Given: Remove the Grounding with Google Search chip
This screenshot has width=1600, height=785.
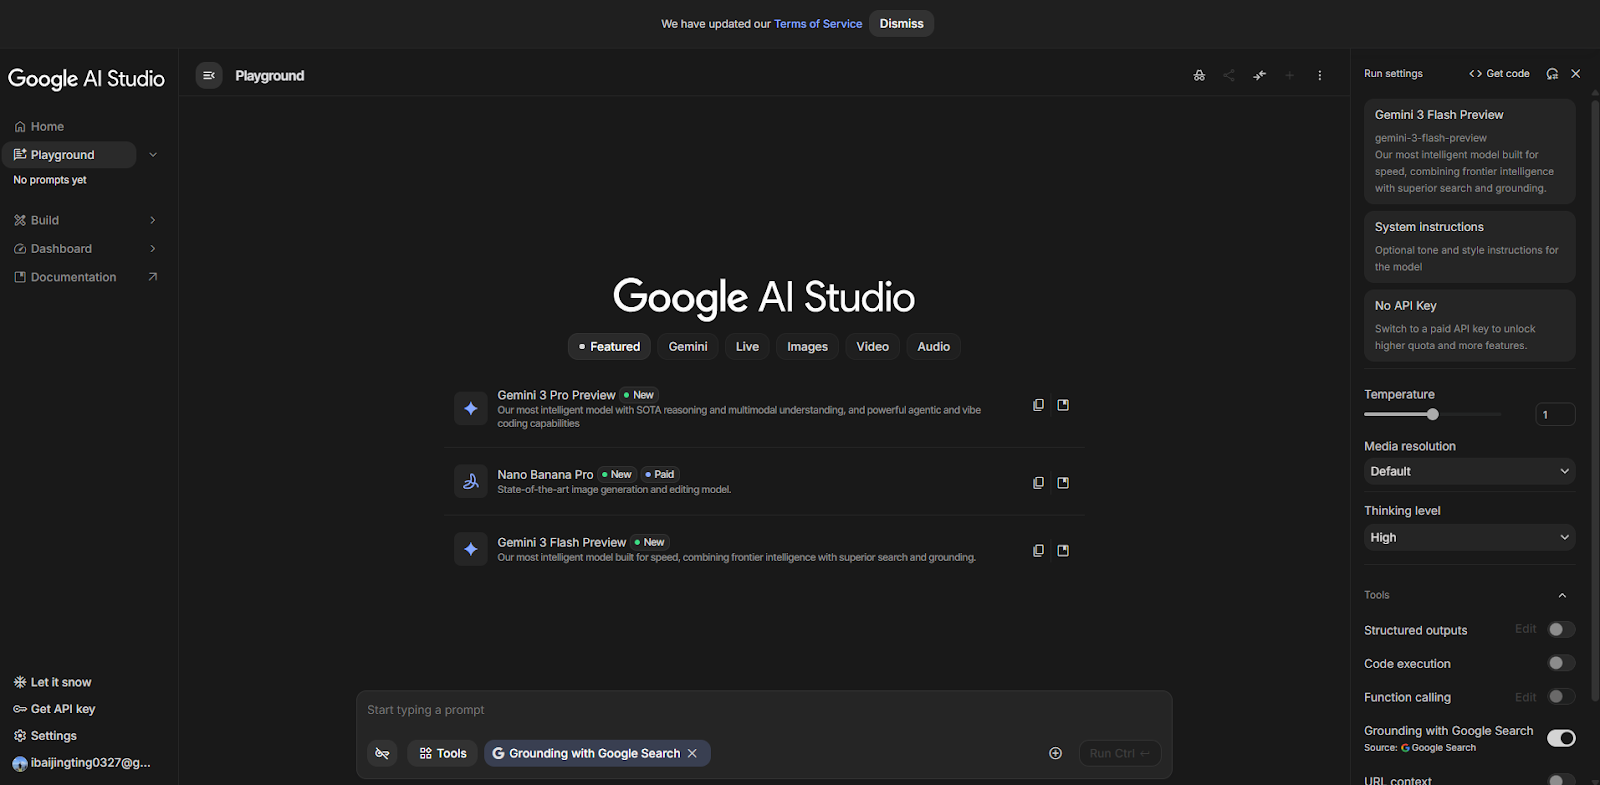Looking at the screenshot, I should click(x=692, y=753).
